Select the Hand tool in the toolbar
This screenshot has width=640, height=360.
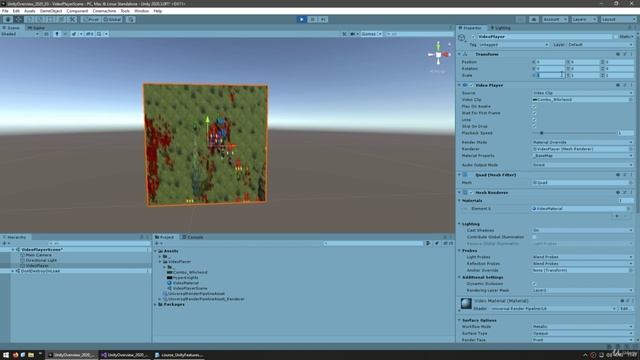pyautogui.click(x=8, y=19)
